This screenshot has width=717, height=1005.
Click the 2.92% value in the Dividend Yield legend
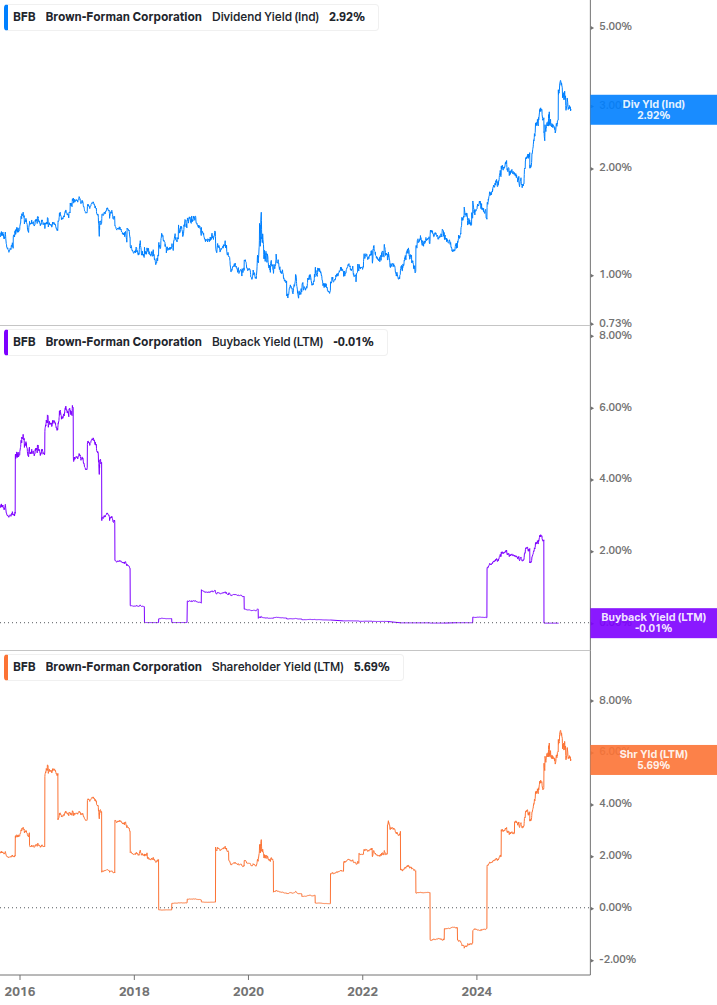(x=347, y=17)
